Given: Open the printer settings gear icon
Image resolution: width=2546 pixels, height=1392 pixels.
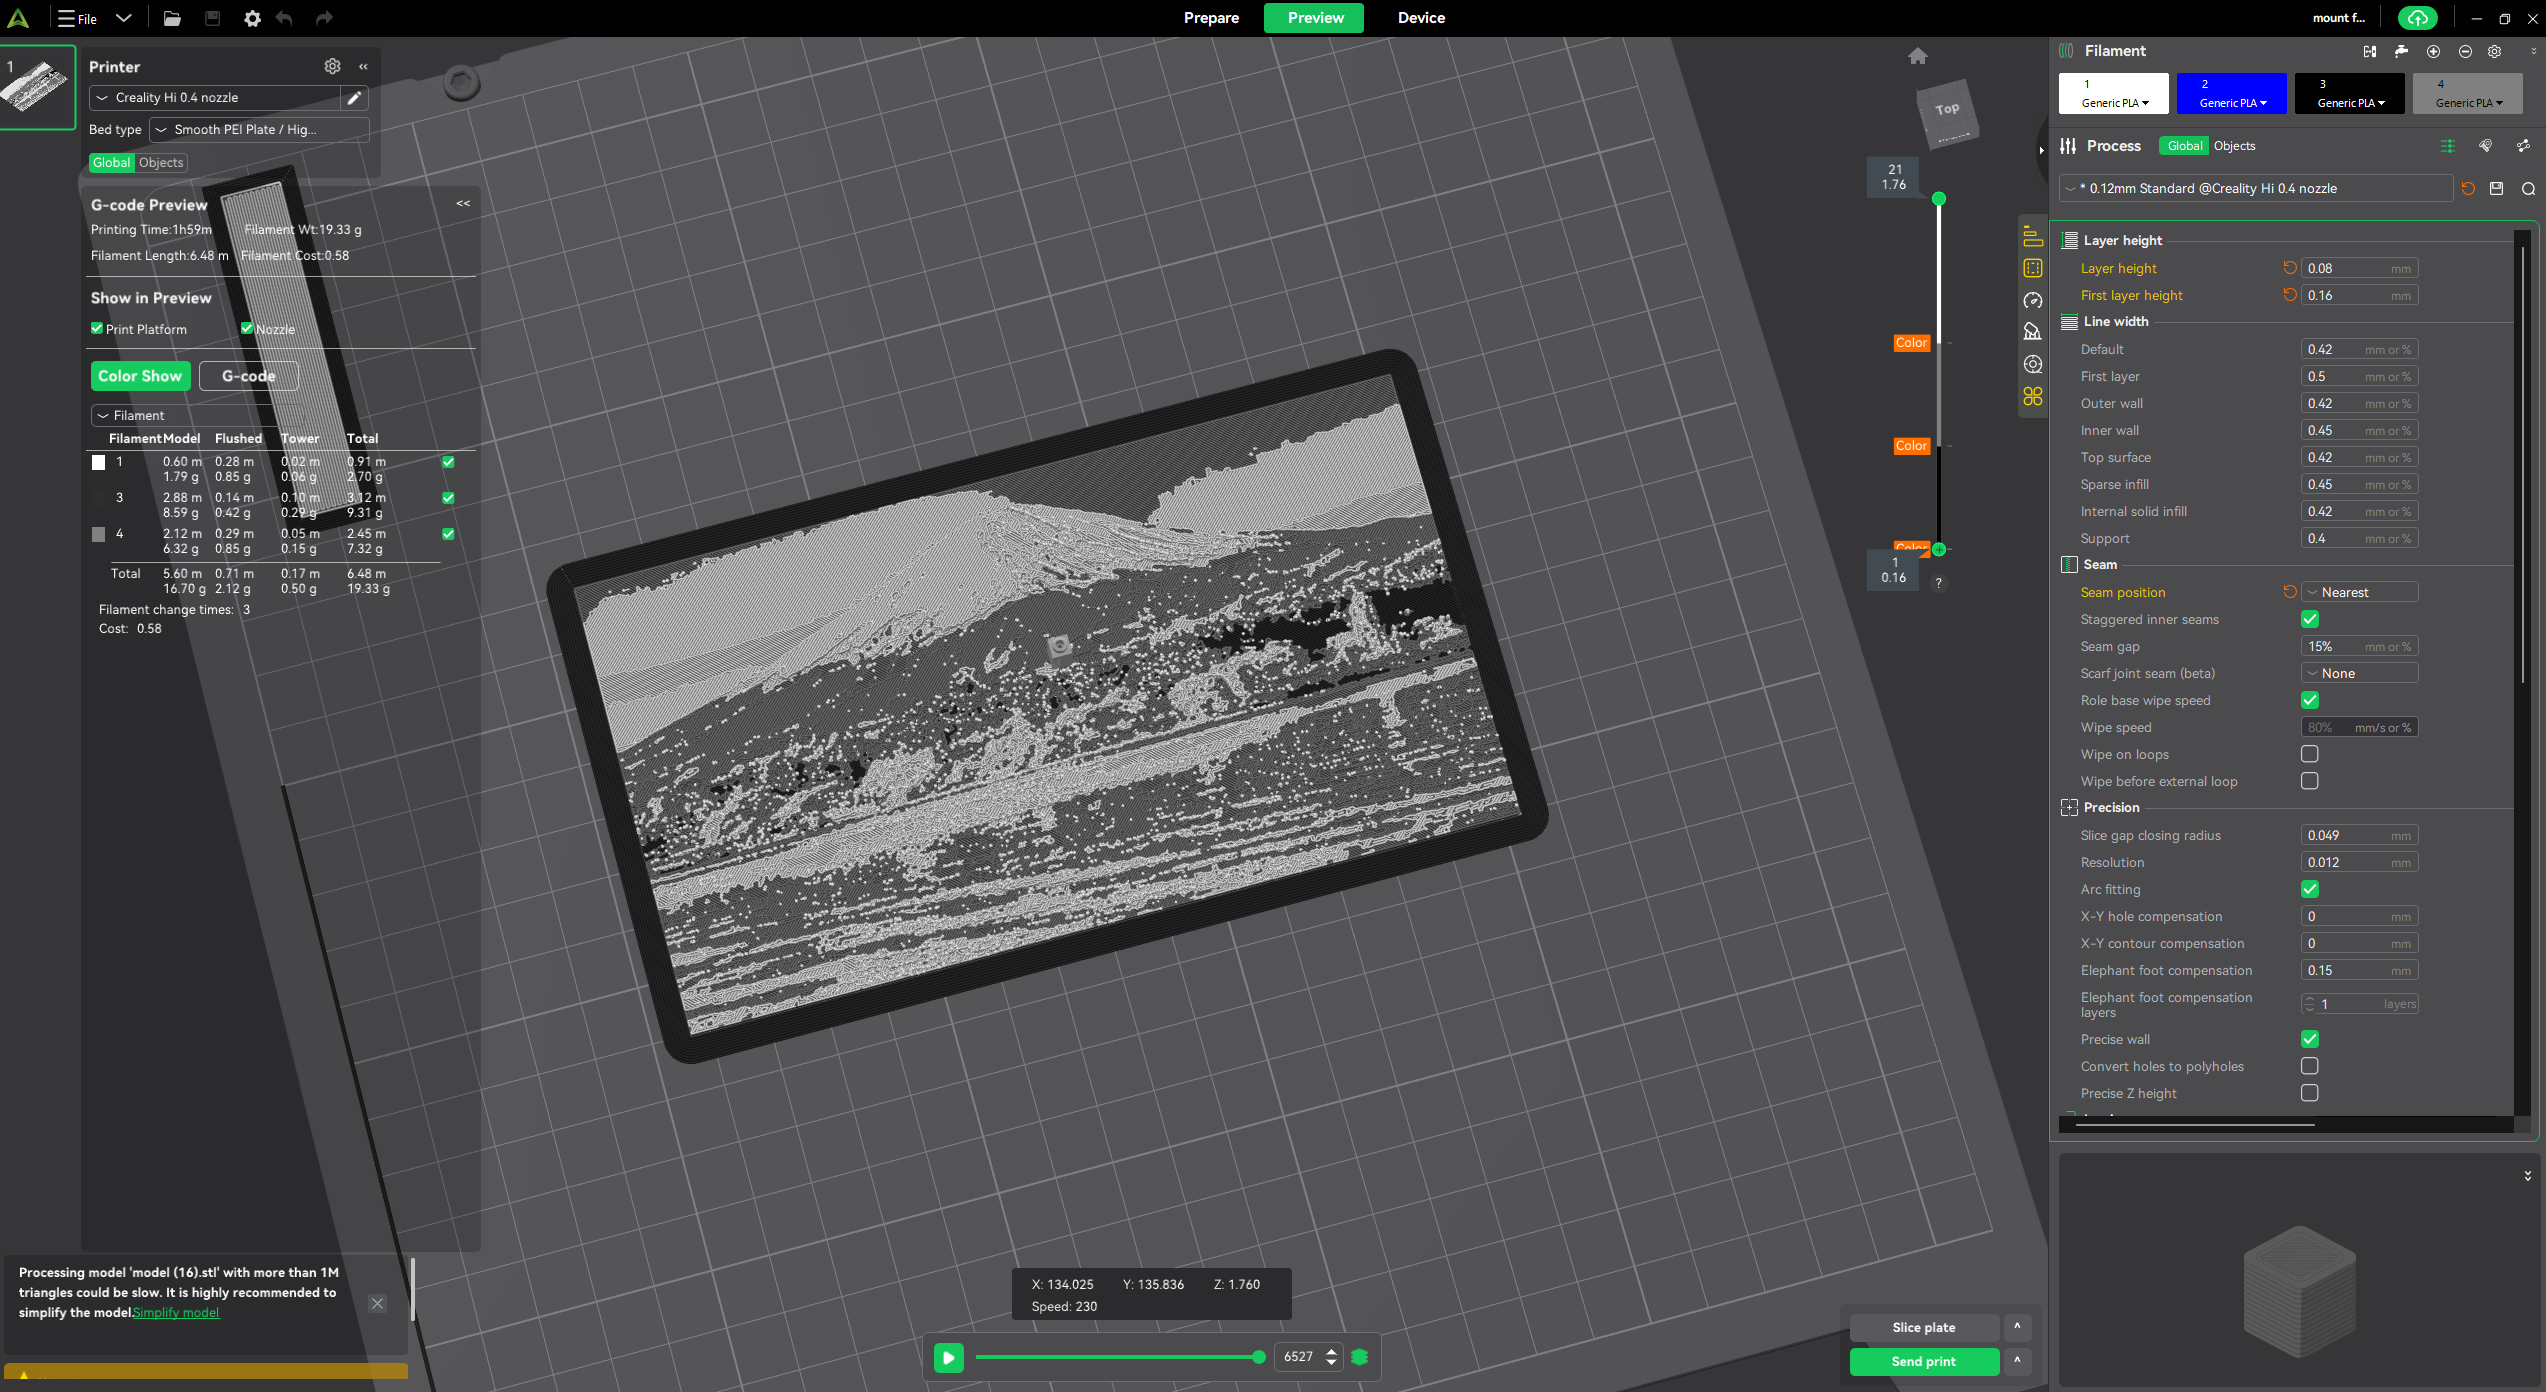Looking at the screenshot, I should [332, 66].
